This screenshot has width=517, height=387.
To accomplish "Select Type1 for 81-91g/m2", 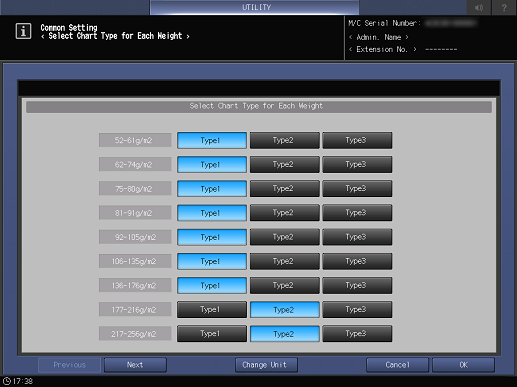I will (x=212, y=213).
